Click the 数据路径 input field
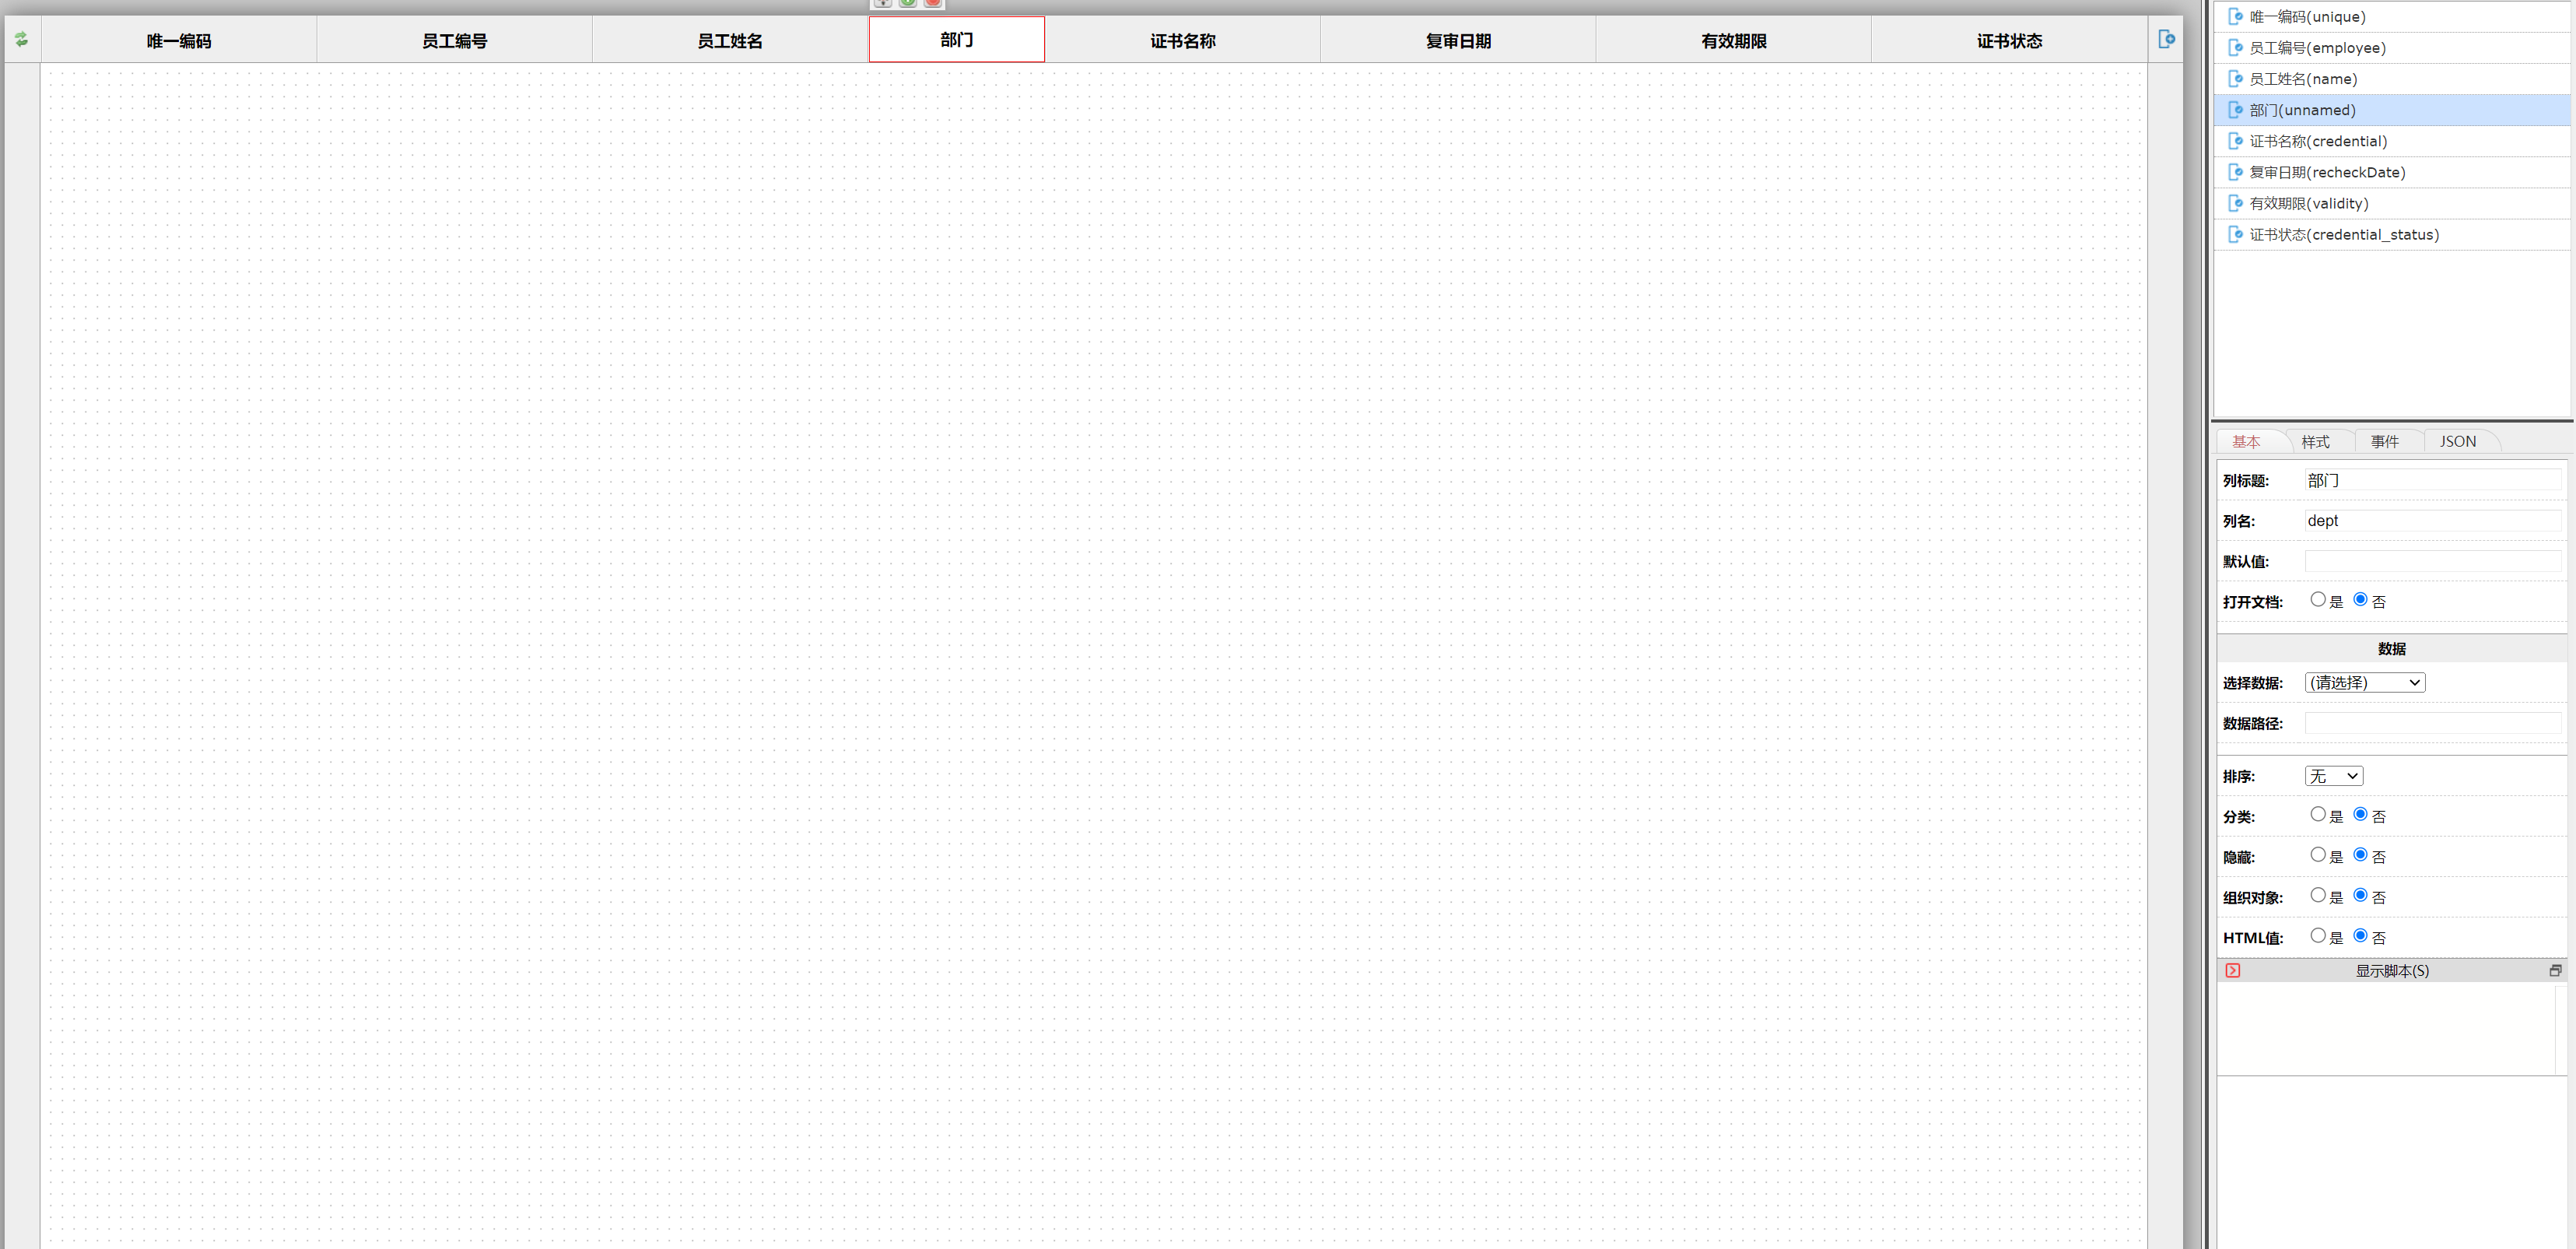Screen dimensions: 2576x1249 click(x=2431, y=723)
